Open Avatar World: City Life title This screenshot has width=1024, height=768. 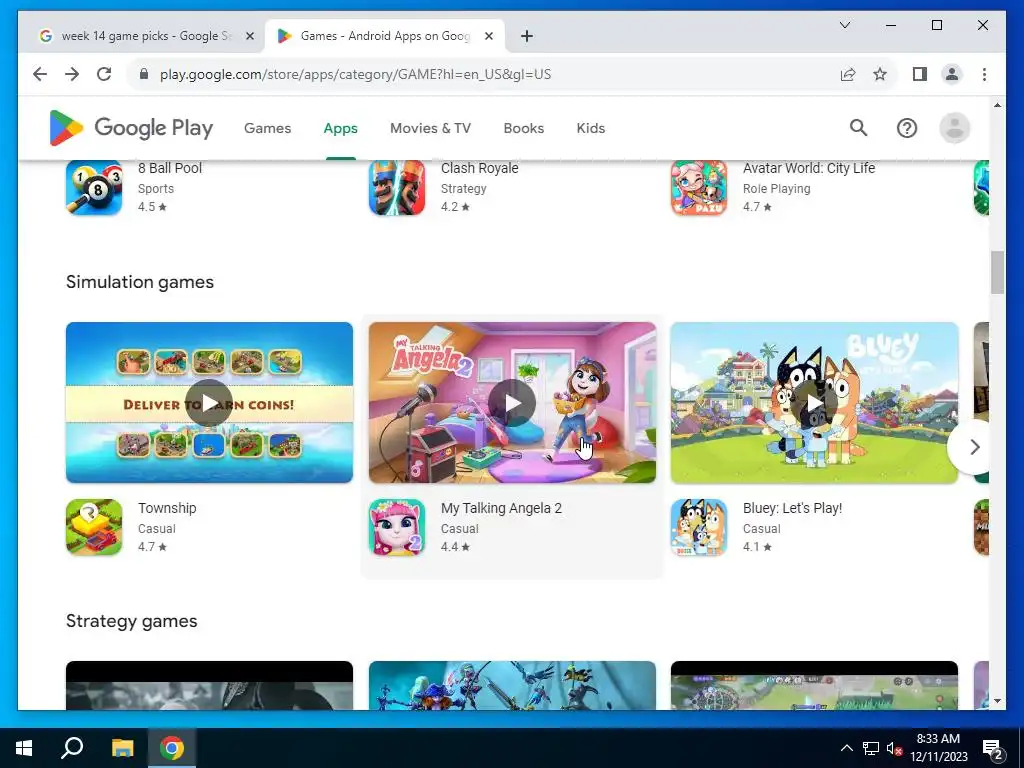808,168
